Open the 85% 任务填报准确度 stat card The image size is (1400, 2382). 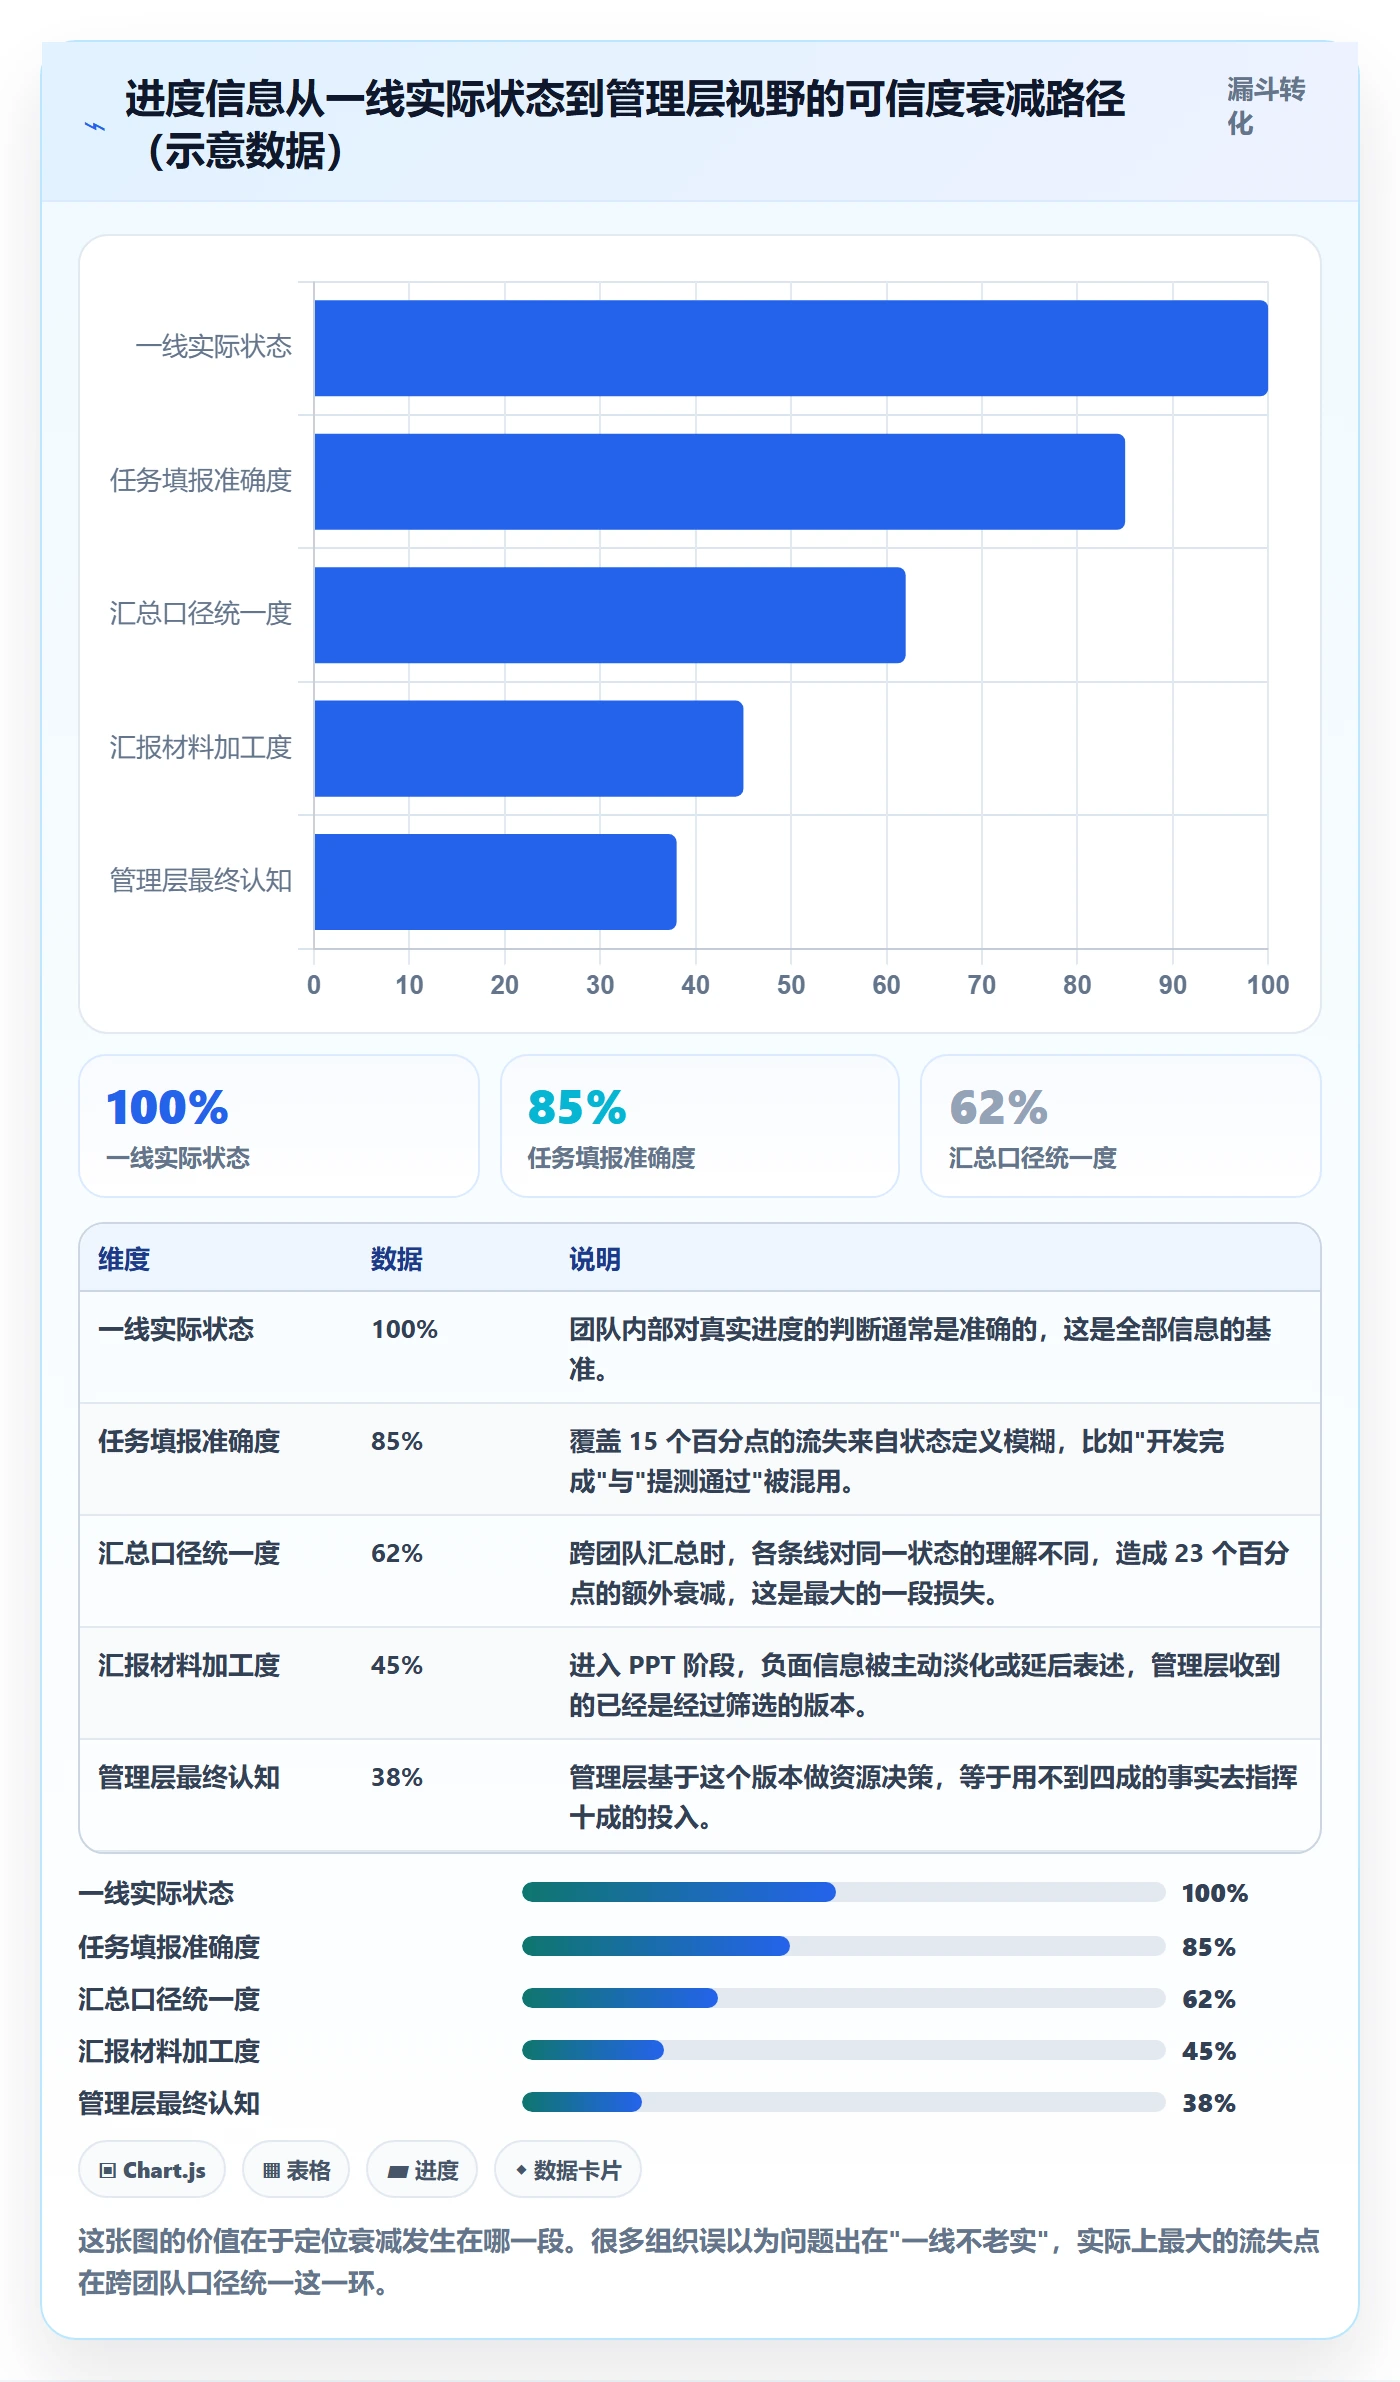pos(700,1126)
